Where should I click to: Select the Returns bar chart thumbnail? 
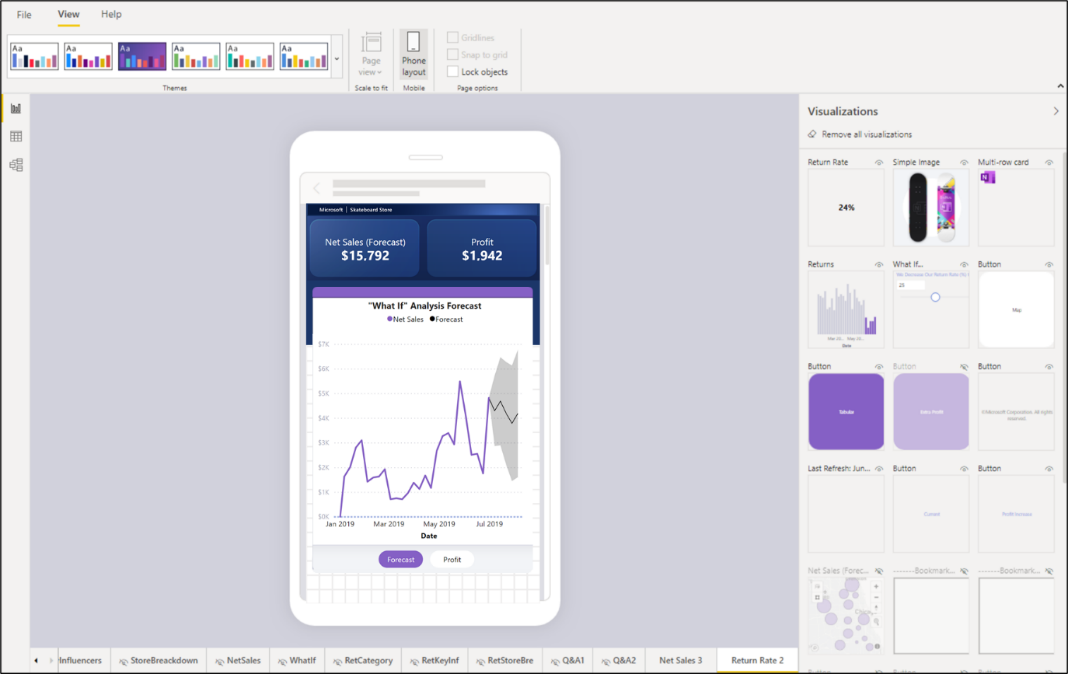pyautogui.click(x=846, y=310)
